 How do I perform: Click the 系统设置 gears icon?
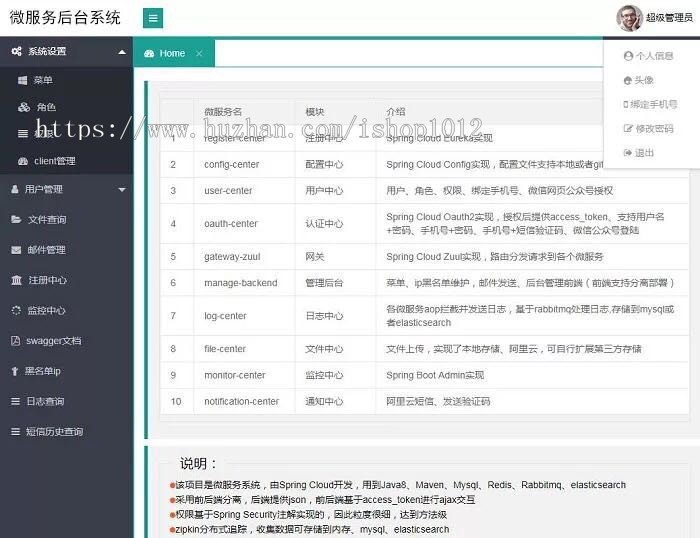tap(17, 51)
